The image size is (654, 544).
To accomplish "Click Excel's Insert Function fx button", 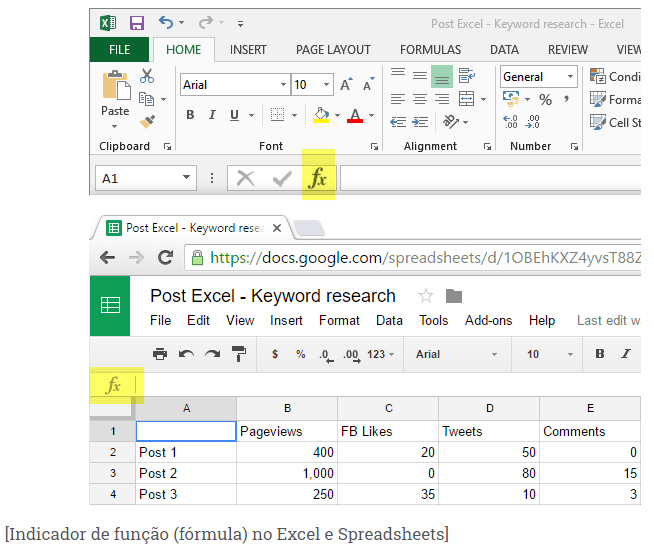I will click(318, 178).
